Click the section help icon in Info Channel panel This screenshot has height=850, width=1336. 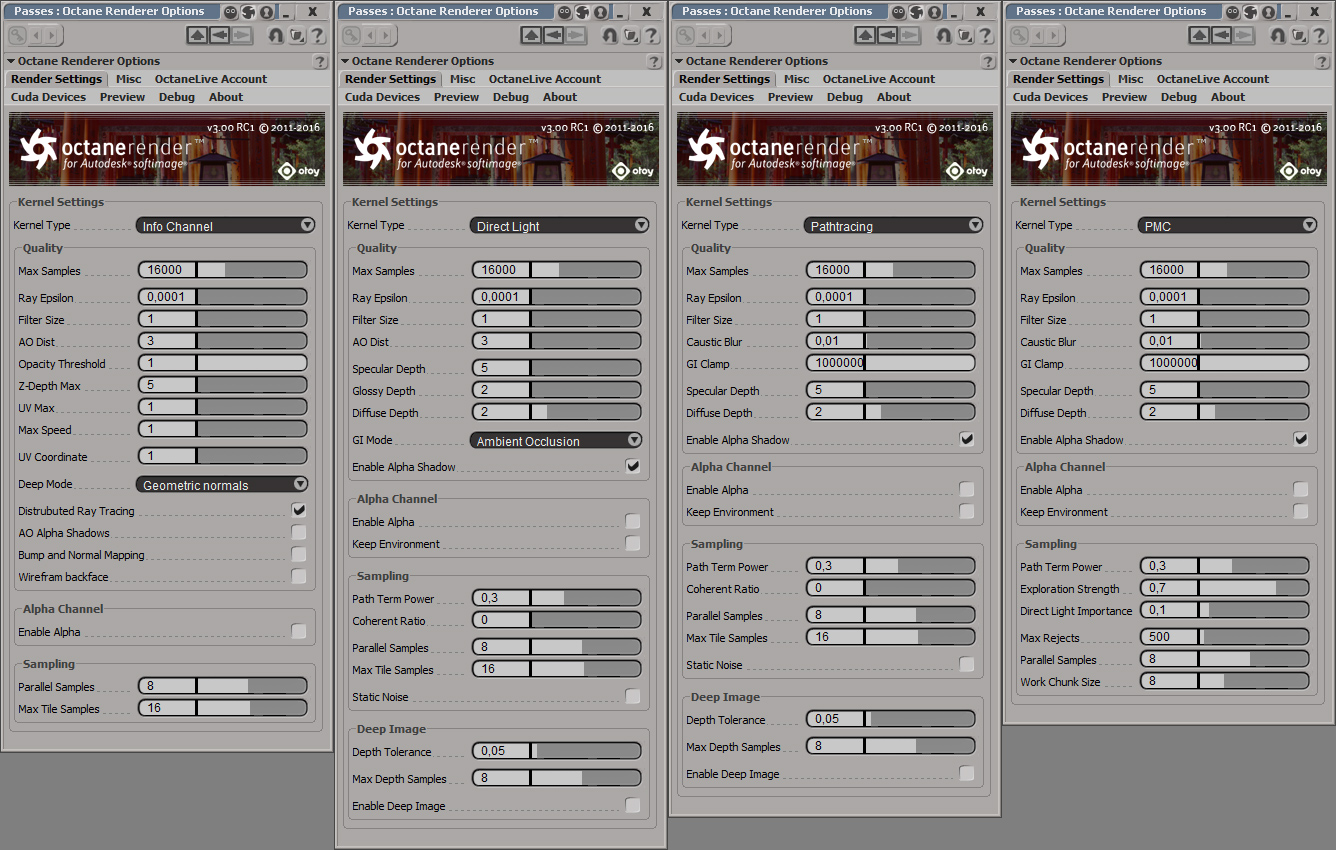[x=320, y=61]
